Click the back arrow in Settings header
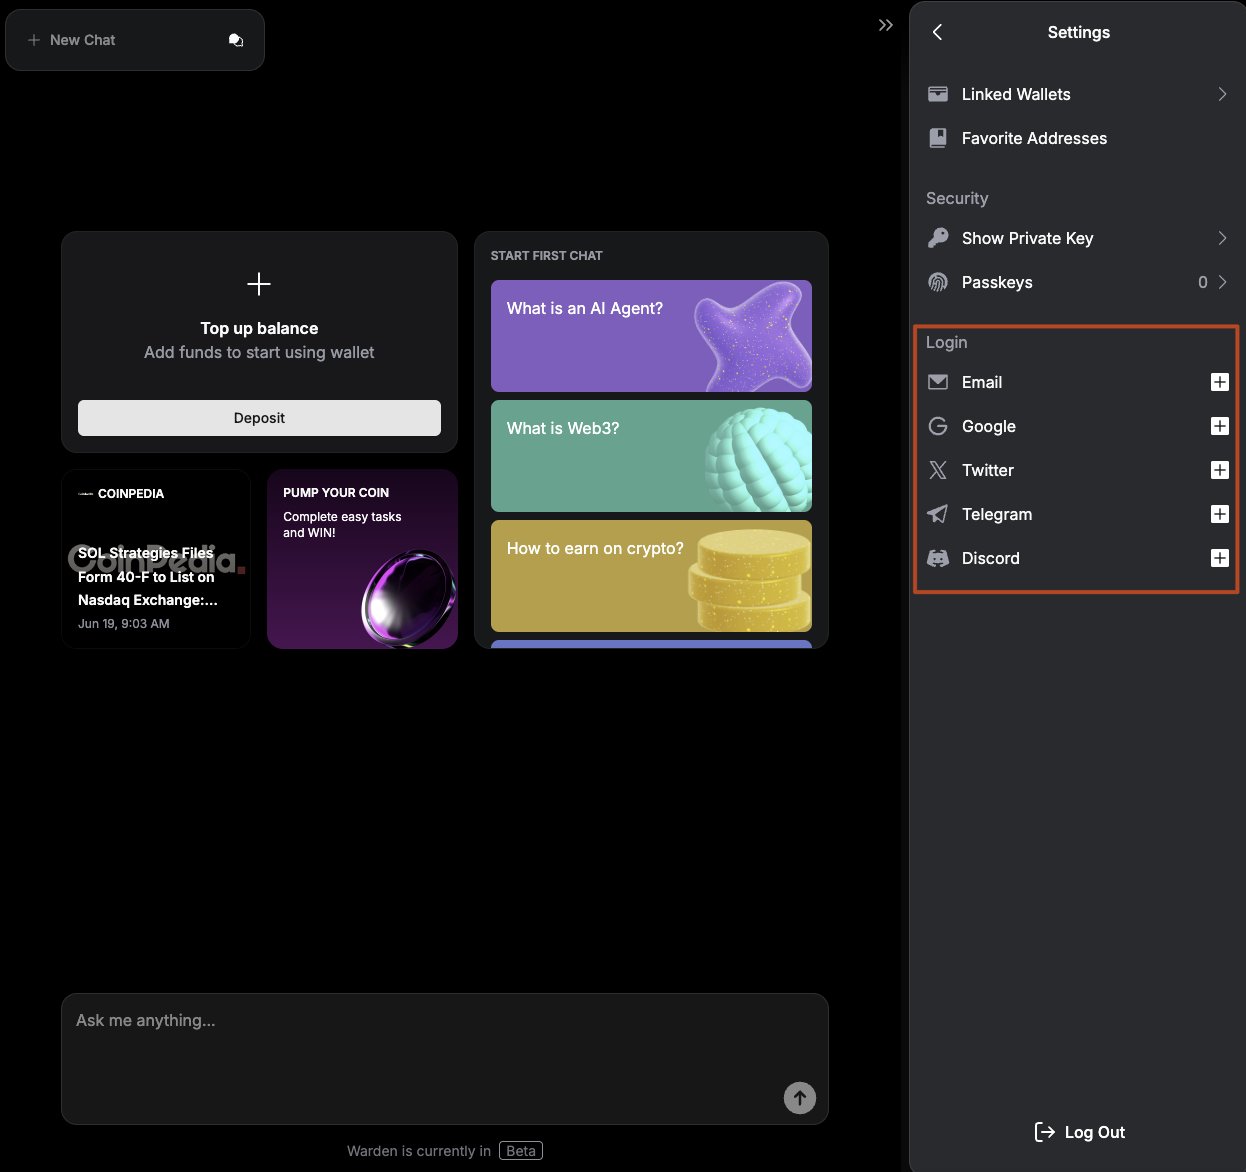The image size is (1246, 1172). pos(937,32)
